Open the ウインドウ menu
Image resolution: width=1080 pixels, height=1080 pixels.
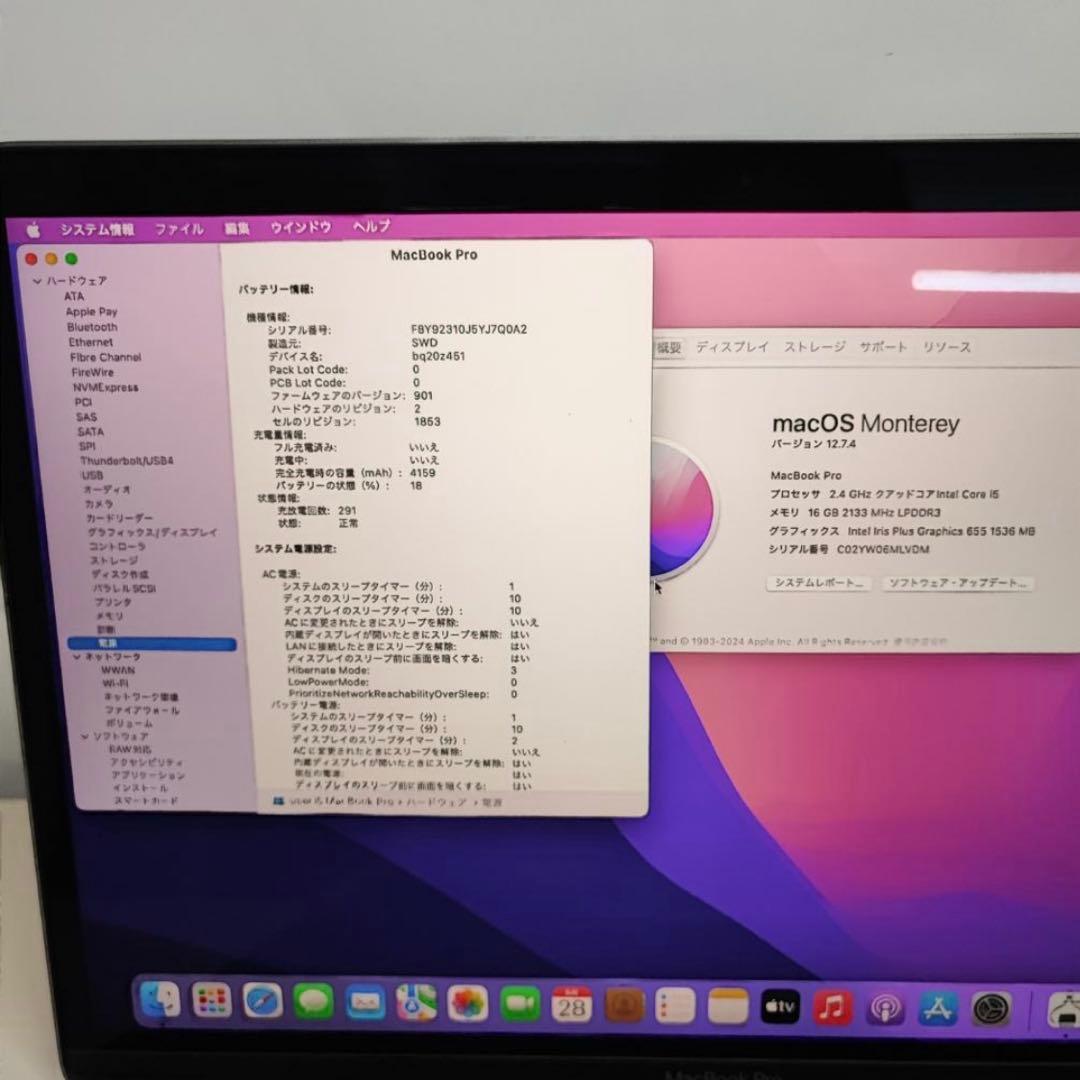coord(301,227)
